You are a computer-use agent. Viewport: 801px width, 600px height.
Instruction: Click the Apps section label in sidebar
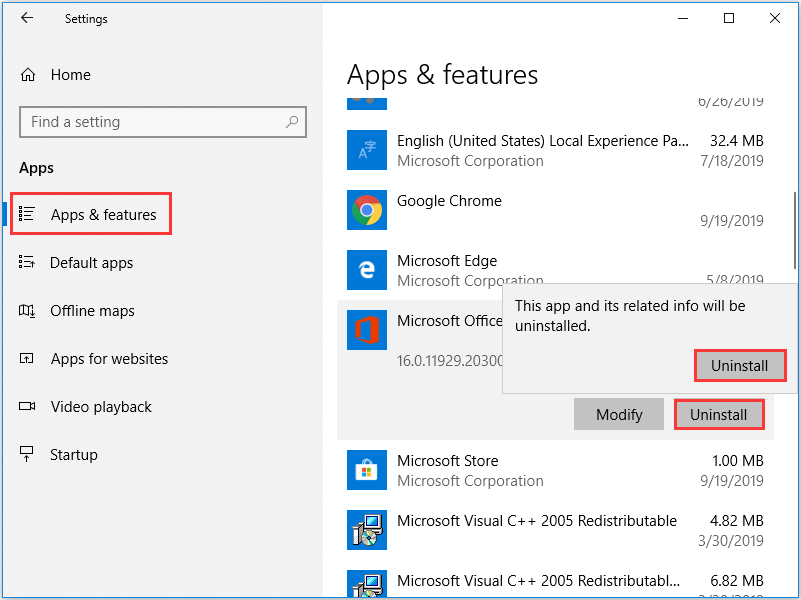[36, 168]
